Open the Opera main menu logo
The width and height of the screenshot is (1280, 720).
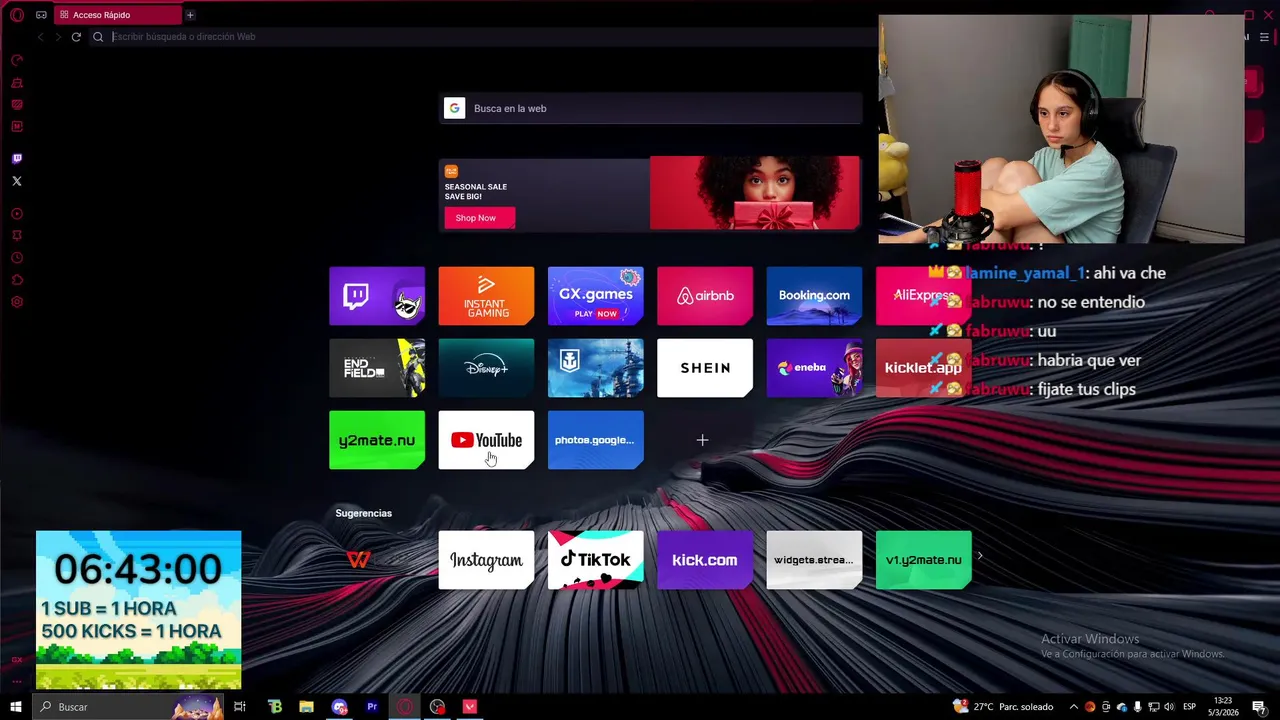pos(17,15)
